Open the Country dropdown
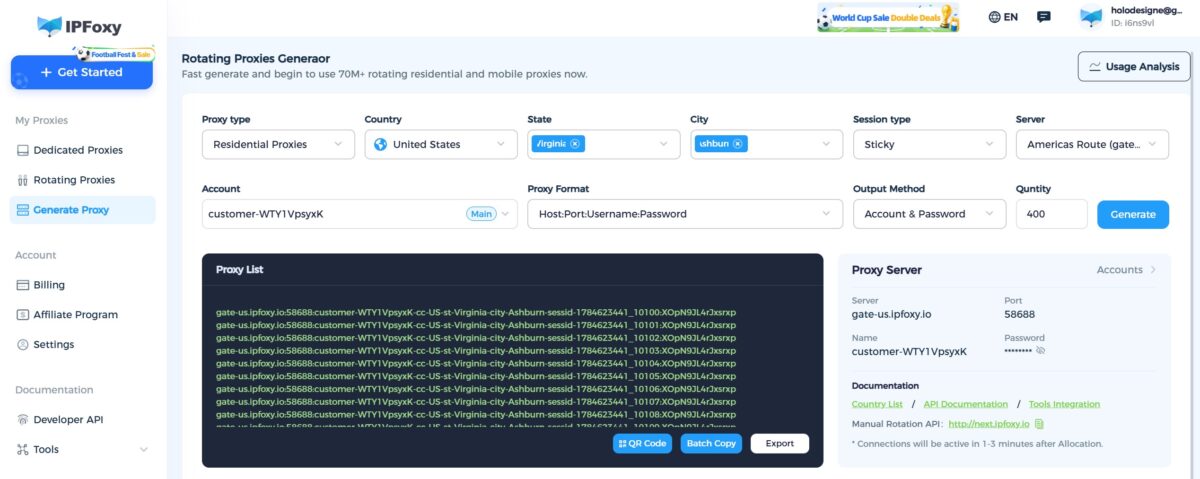The image size is (1200, 479). pos(441,144)
